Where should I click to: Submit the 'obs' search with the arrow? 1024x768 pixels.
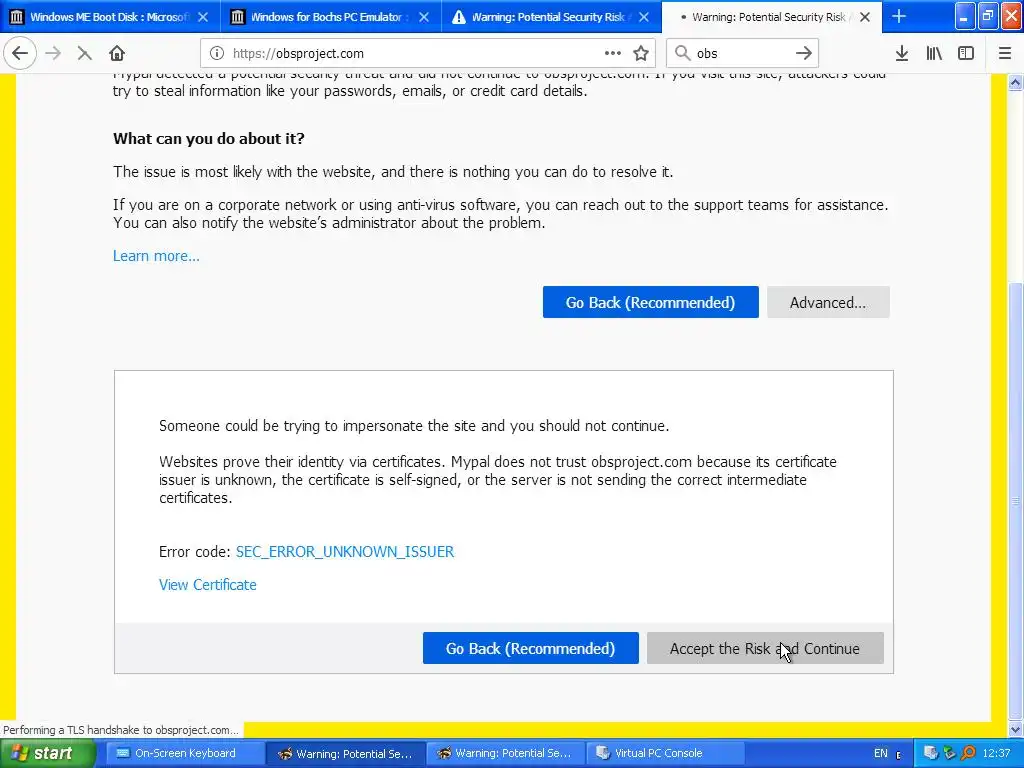click(804, 54)
